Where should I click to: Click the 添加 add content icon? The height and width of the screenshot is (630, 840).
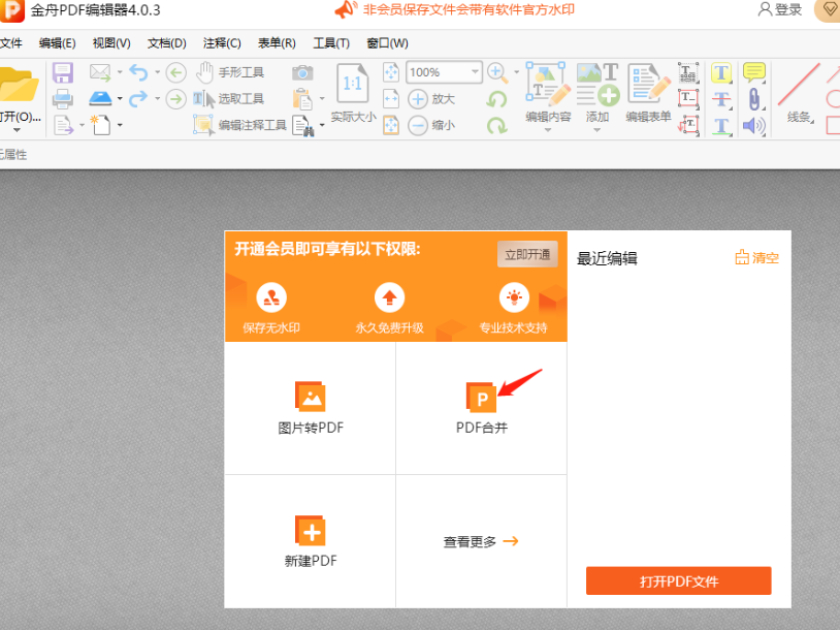[x=598, y=84]
